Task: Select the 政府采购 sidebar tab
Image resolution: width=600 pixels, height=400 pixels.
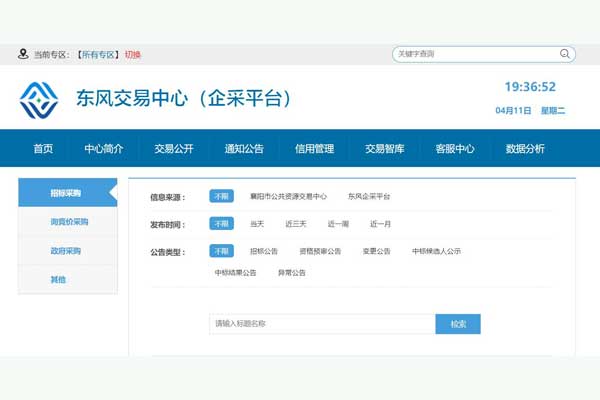Action: 68,251
